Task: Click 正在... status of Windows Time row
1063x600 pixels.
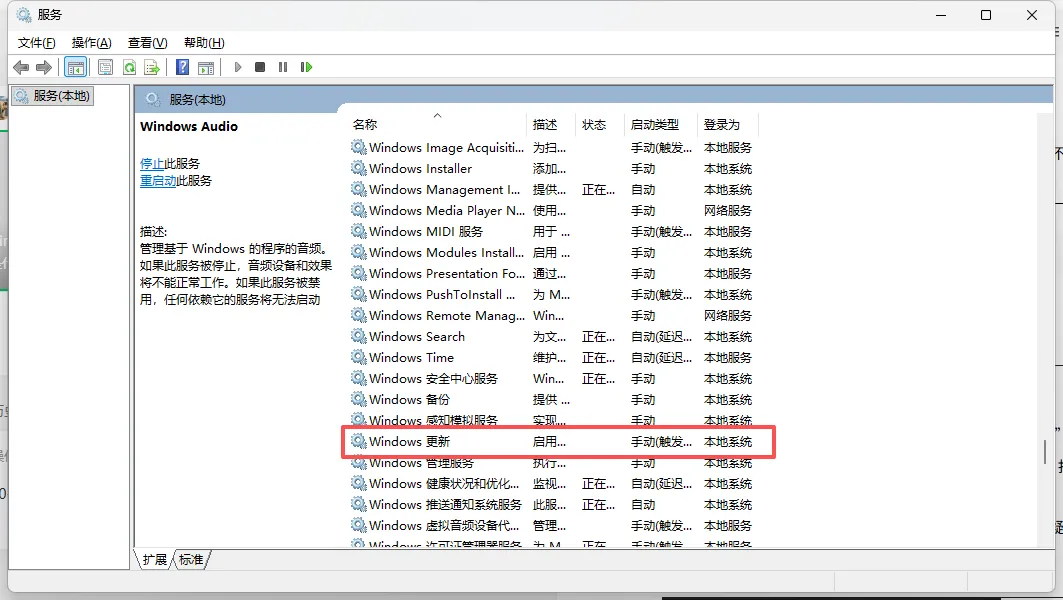Action: (x=599, y=358)
